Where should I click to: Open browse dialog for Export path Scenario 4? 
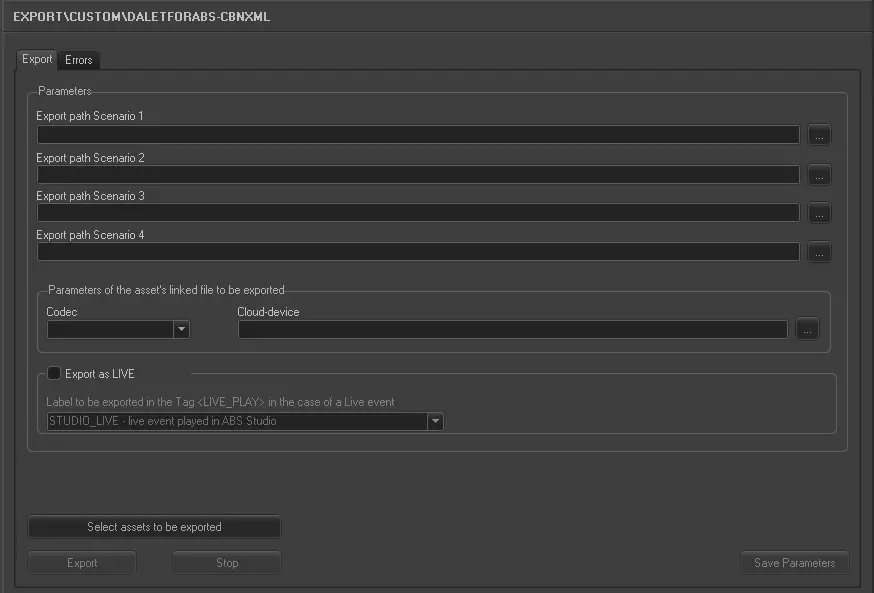(x=819, y=252)
